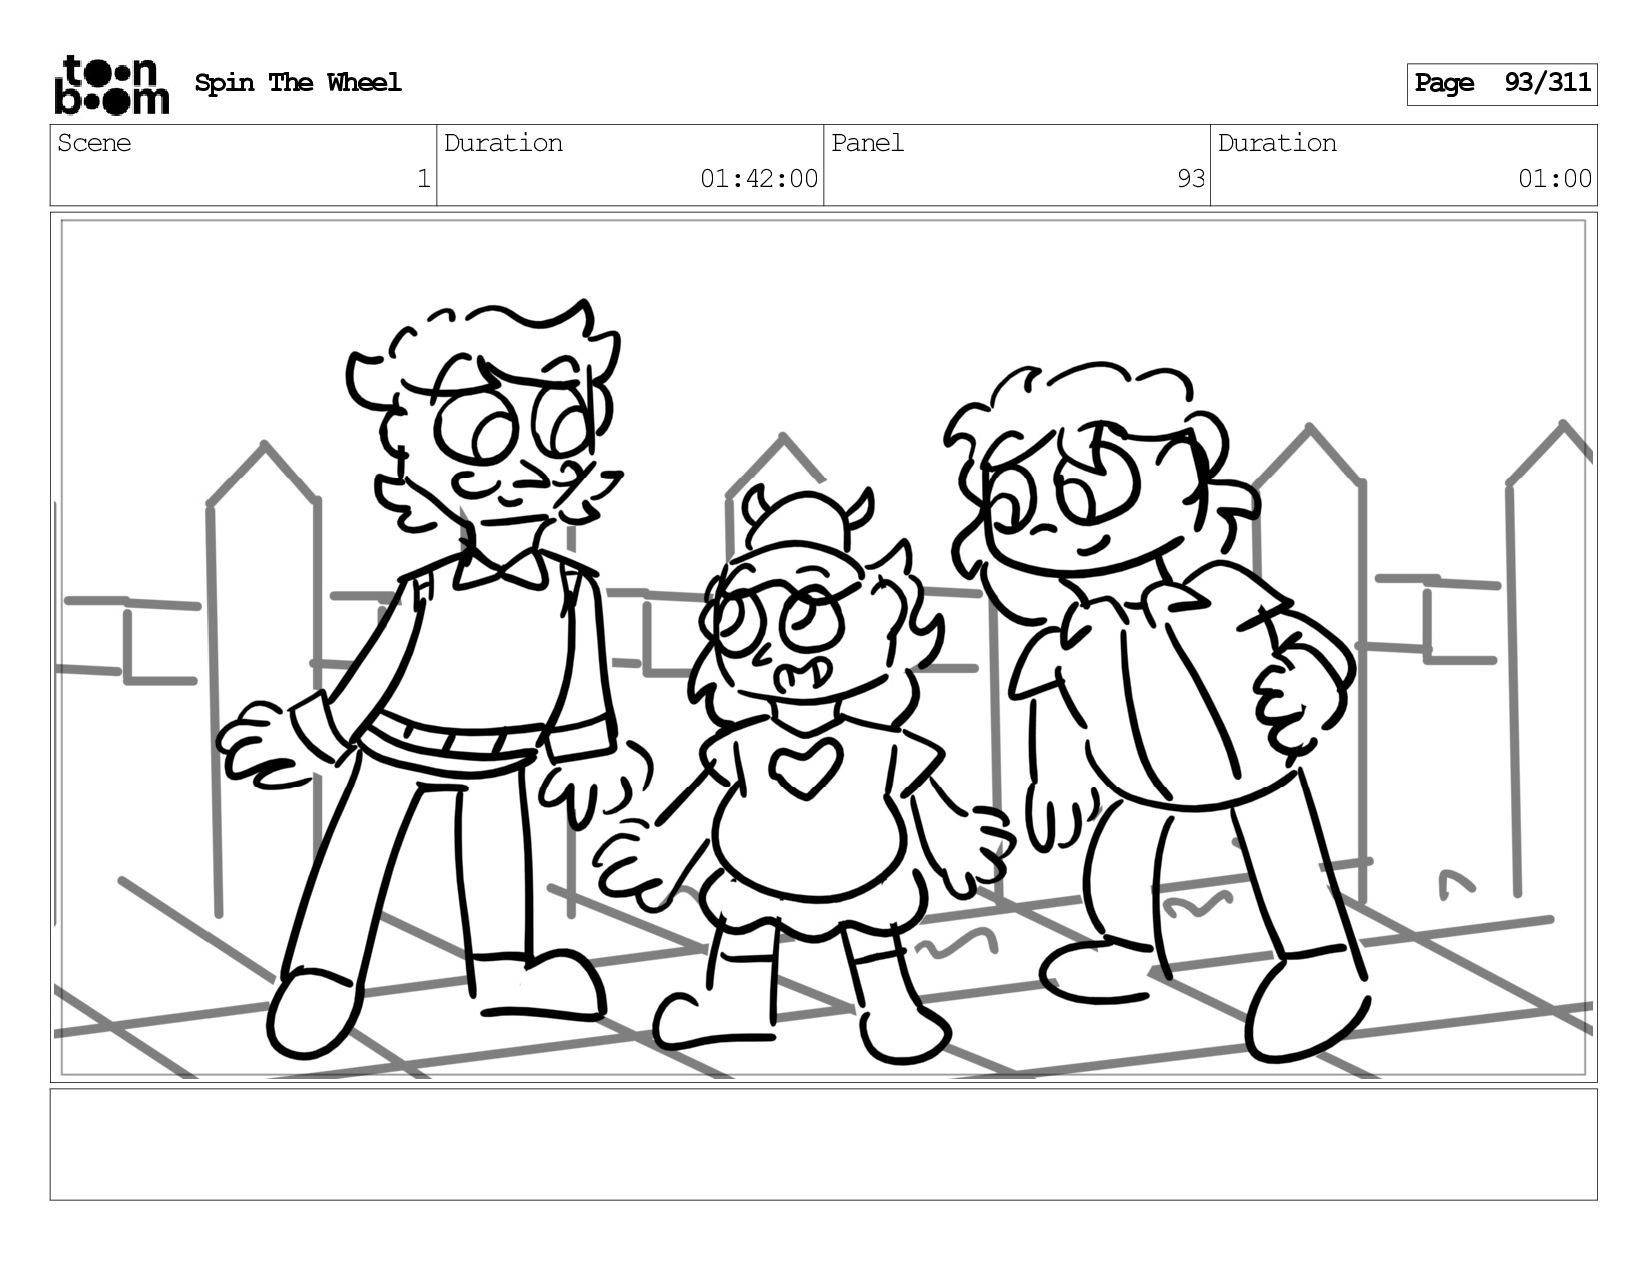Select the 'Spin The Wheel' title text
Viewport: 1650px width, 1275px height.
tap(298, 83)
